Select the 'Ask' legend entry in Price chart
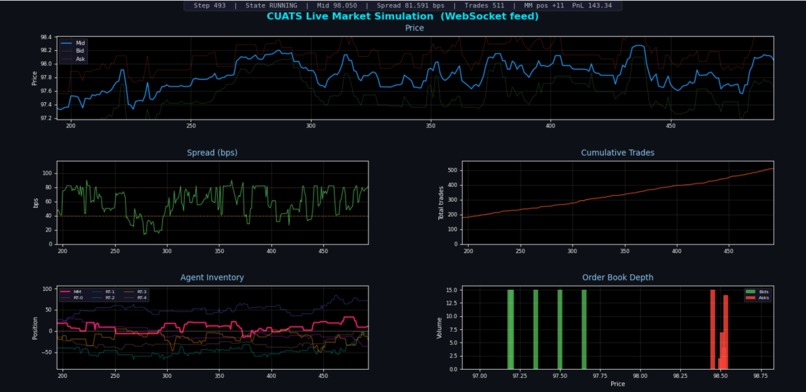Screen dimensions: 806x392 coord(73,59)
